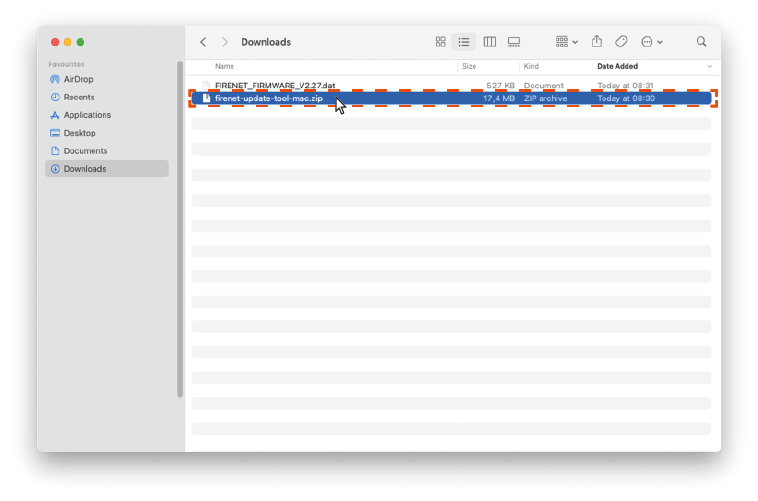Open Recents in the sidebar
758x501 pixels.
[x=107, y=97]
